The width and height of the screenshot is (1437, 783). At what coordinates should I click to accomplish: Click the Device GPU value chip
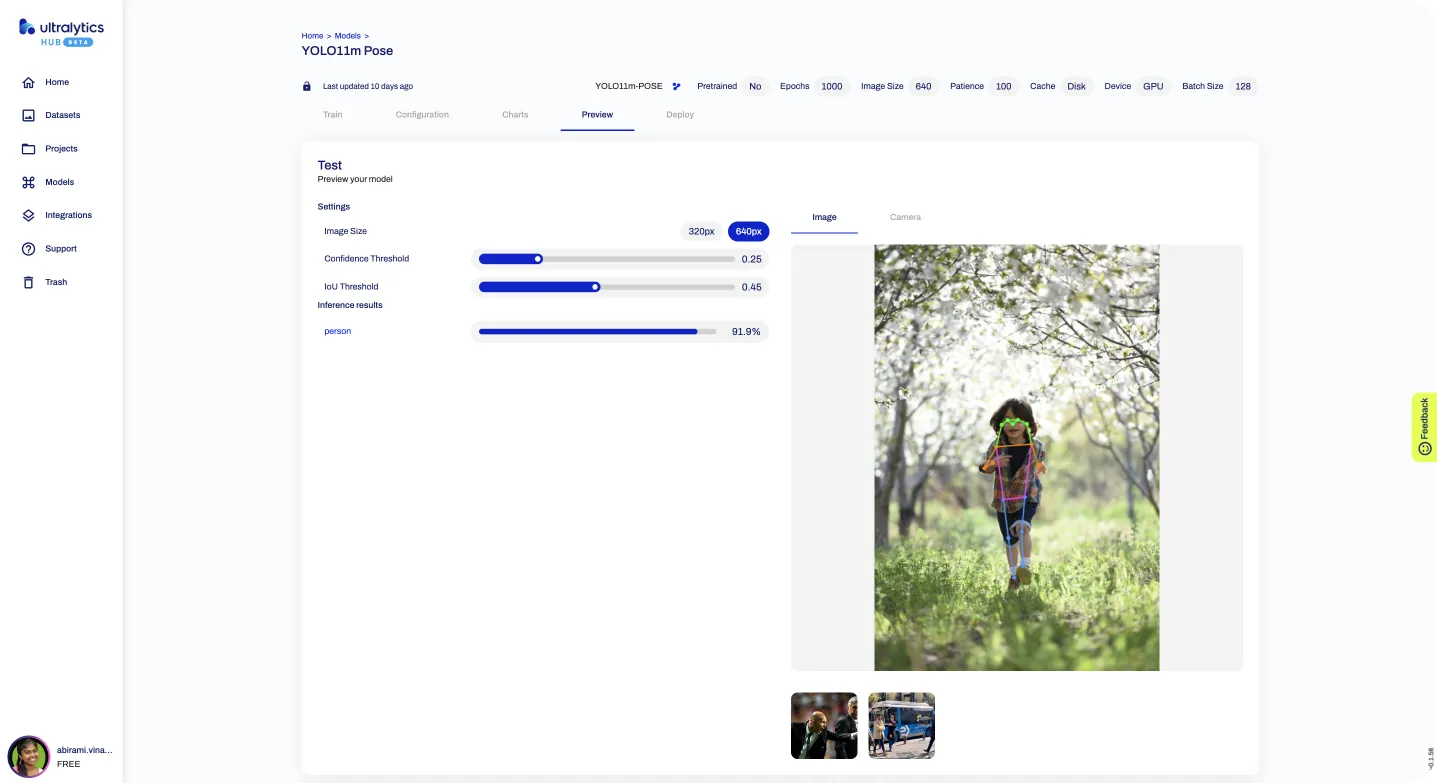1153,86
